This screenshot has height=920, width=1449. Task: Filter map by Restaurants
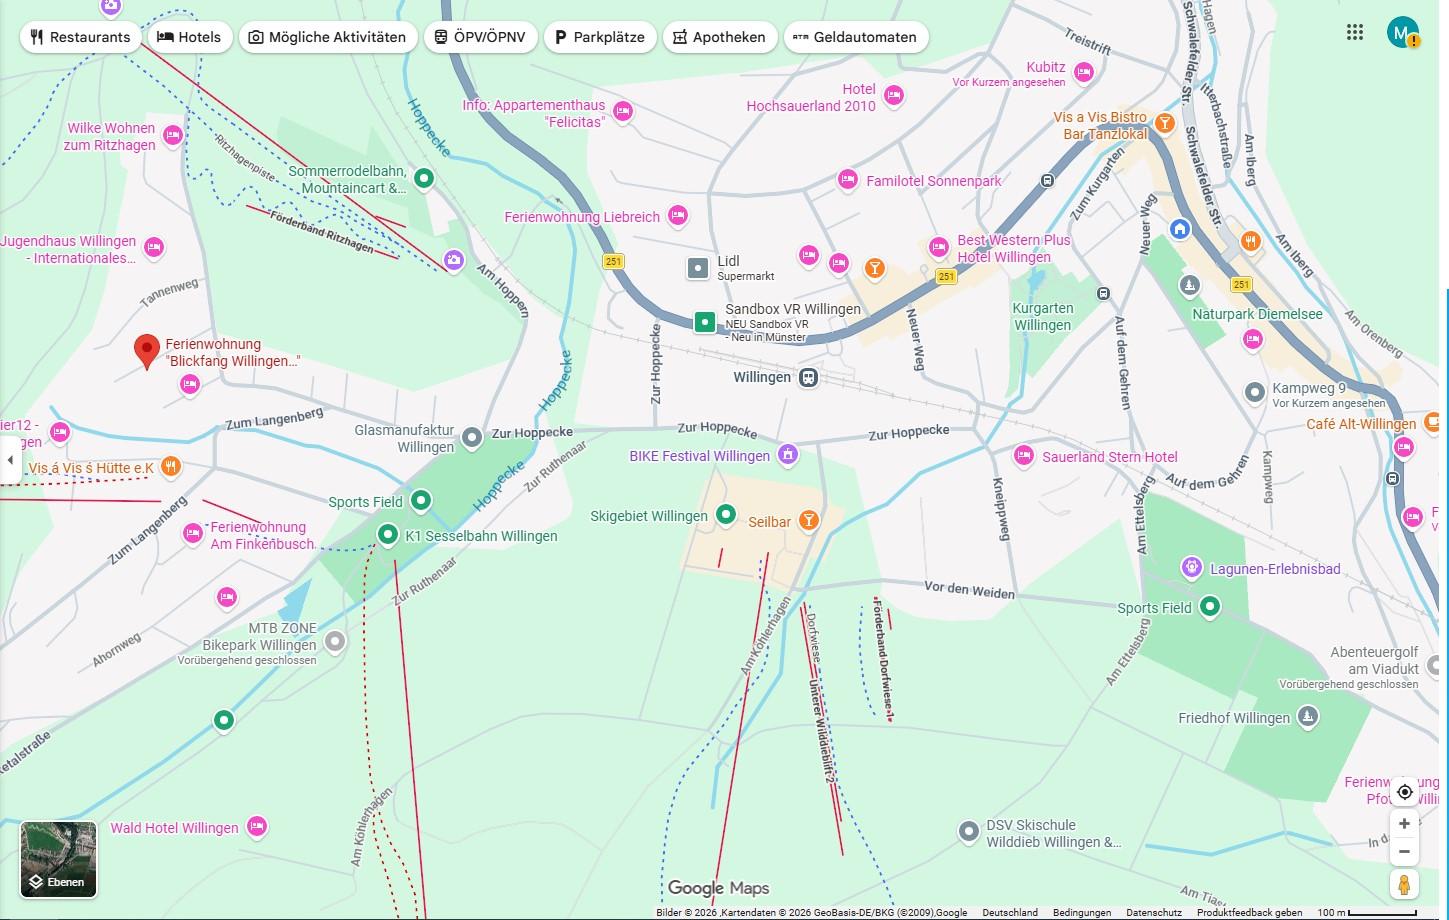pos(80,37)
